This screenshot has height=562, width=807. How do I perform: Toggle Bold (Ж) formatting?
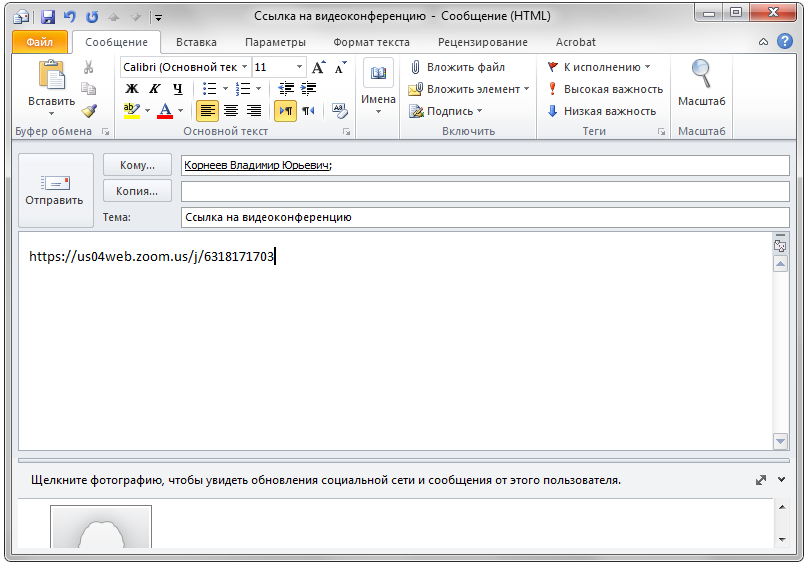click(131, 89)
